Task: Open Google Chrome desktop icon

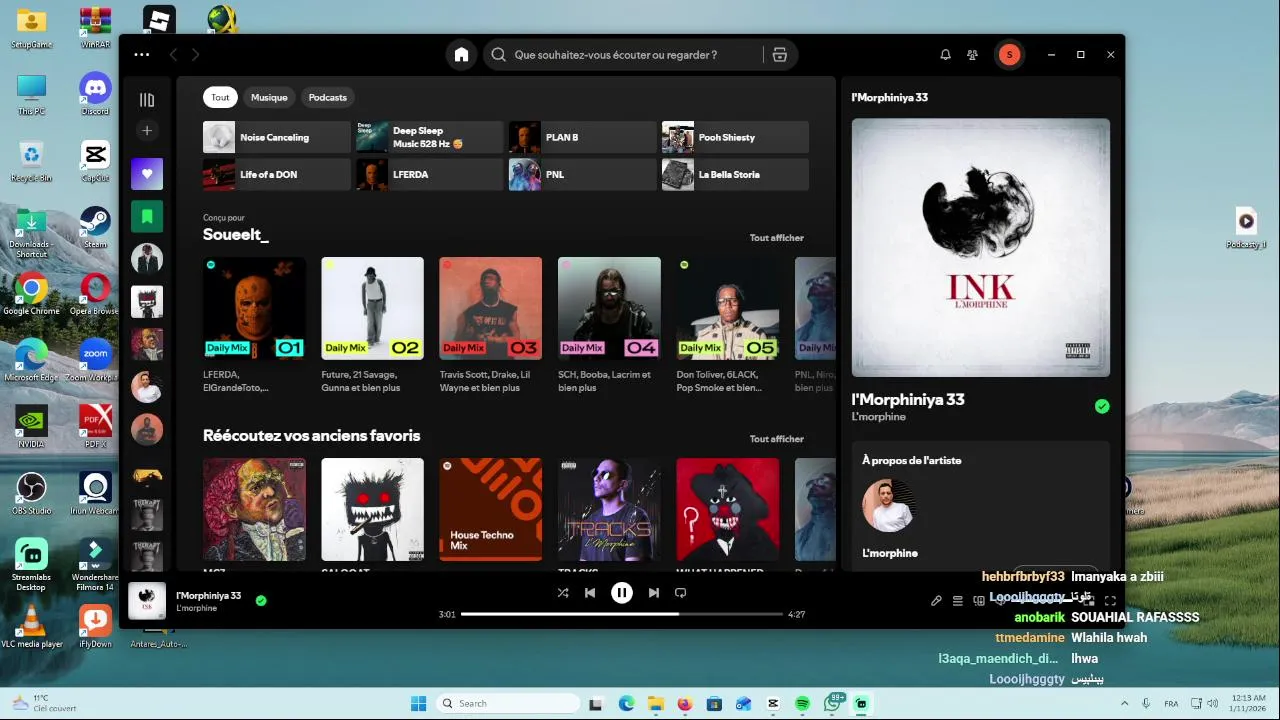Action: (x=31, y=293)
